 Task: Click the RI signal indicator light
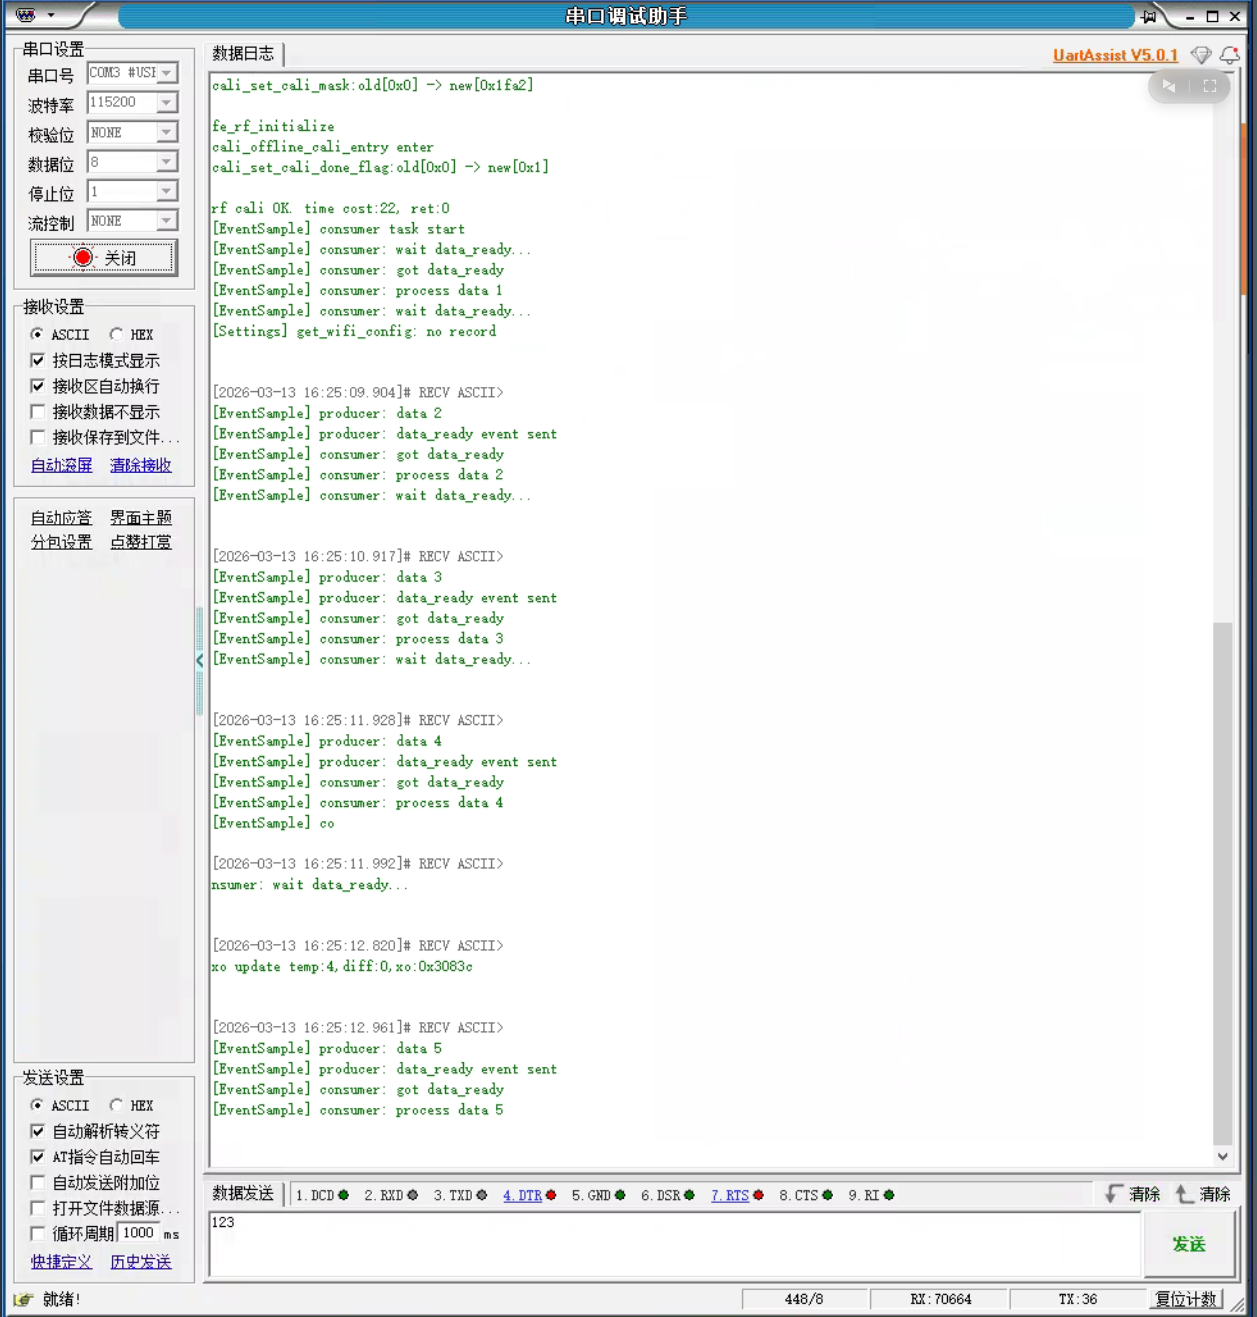(889, 1195)
